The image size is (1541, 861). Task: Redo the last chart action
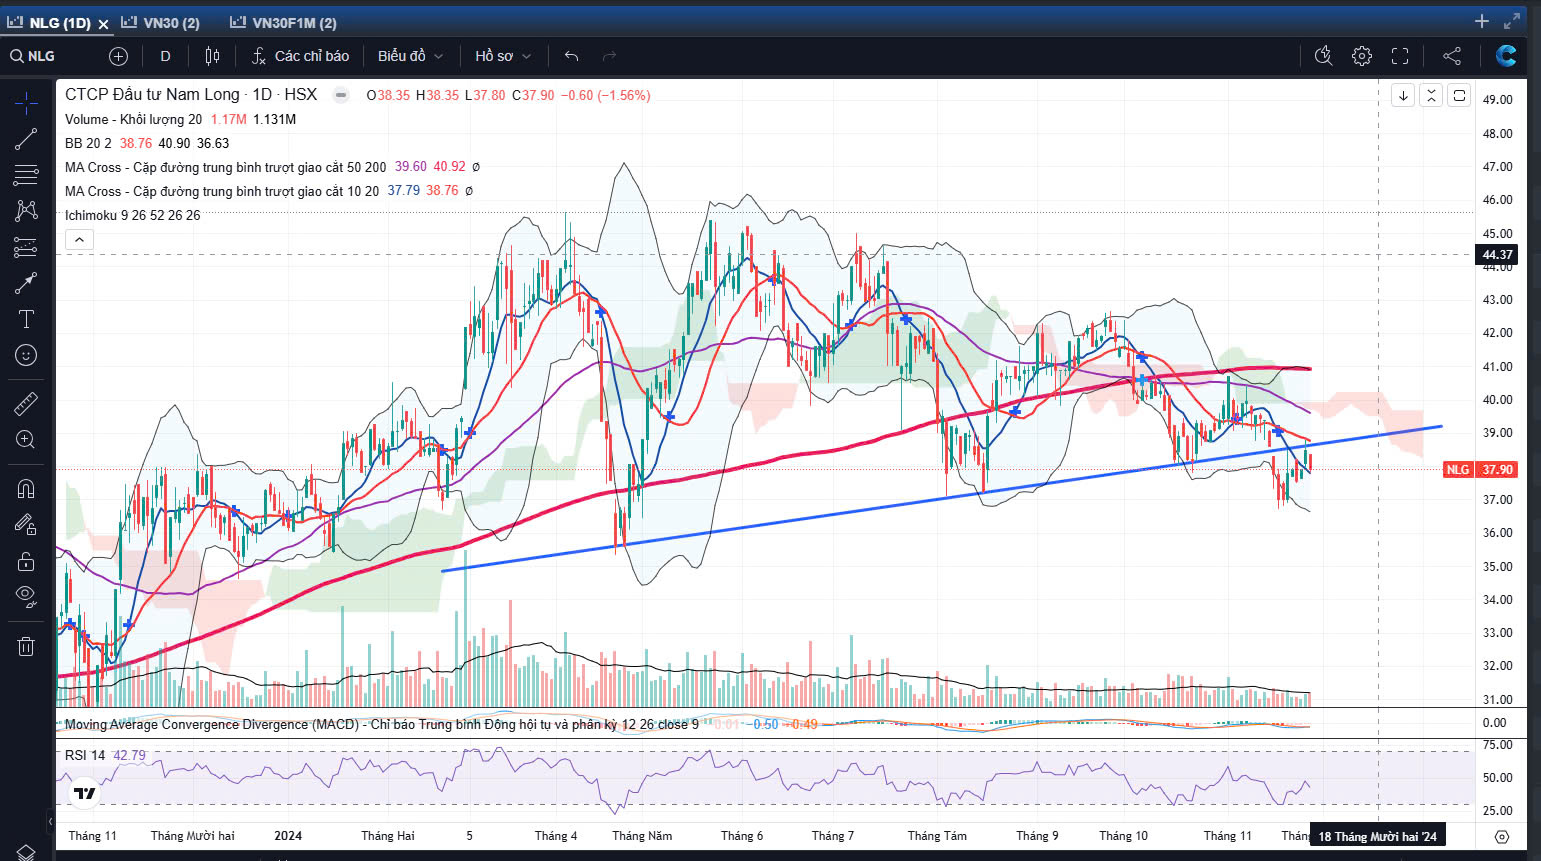pyautogui.click(x=609, y=56)
